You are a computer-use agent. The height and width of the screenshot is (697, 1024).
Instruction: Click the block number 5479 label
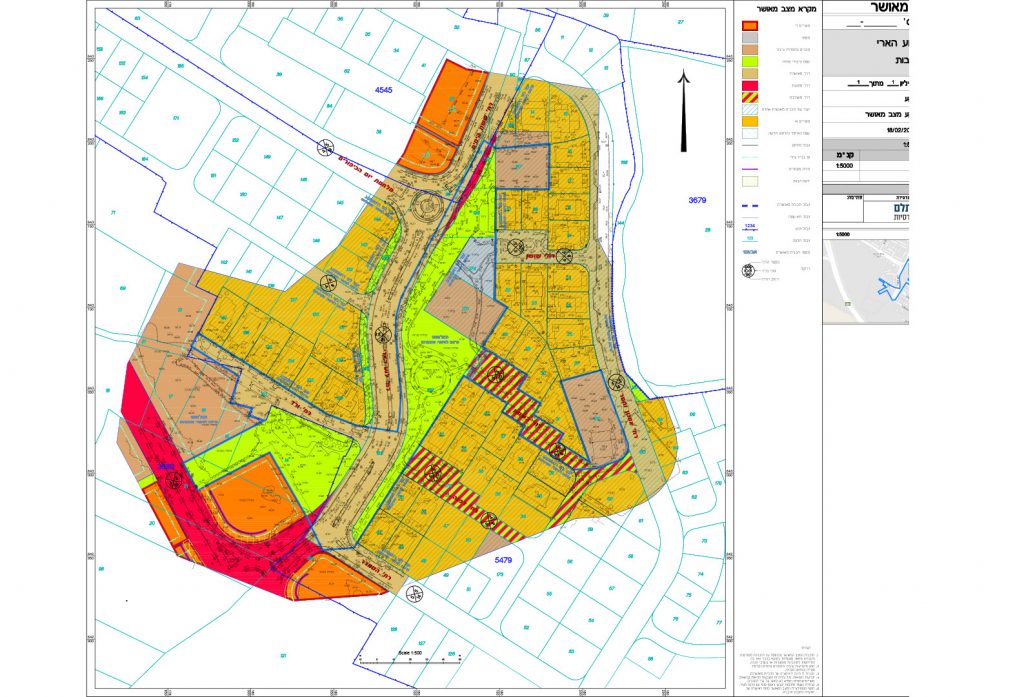pos(502,562)
